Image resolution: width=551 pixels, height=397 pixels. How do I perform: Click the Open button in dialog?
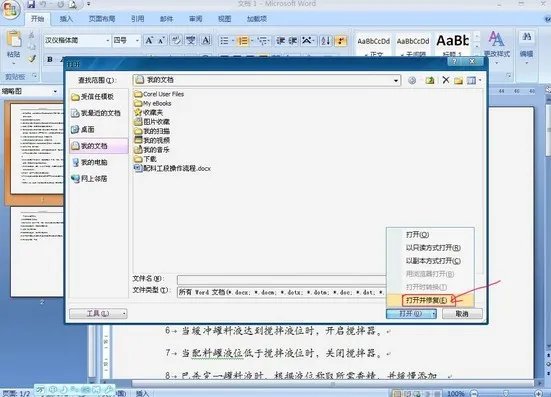click(x=409, y=313)
